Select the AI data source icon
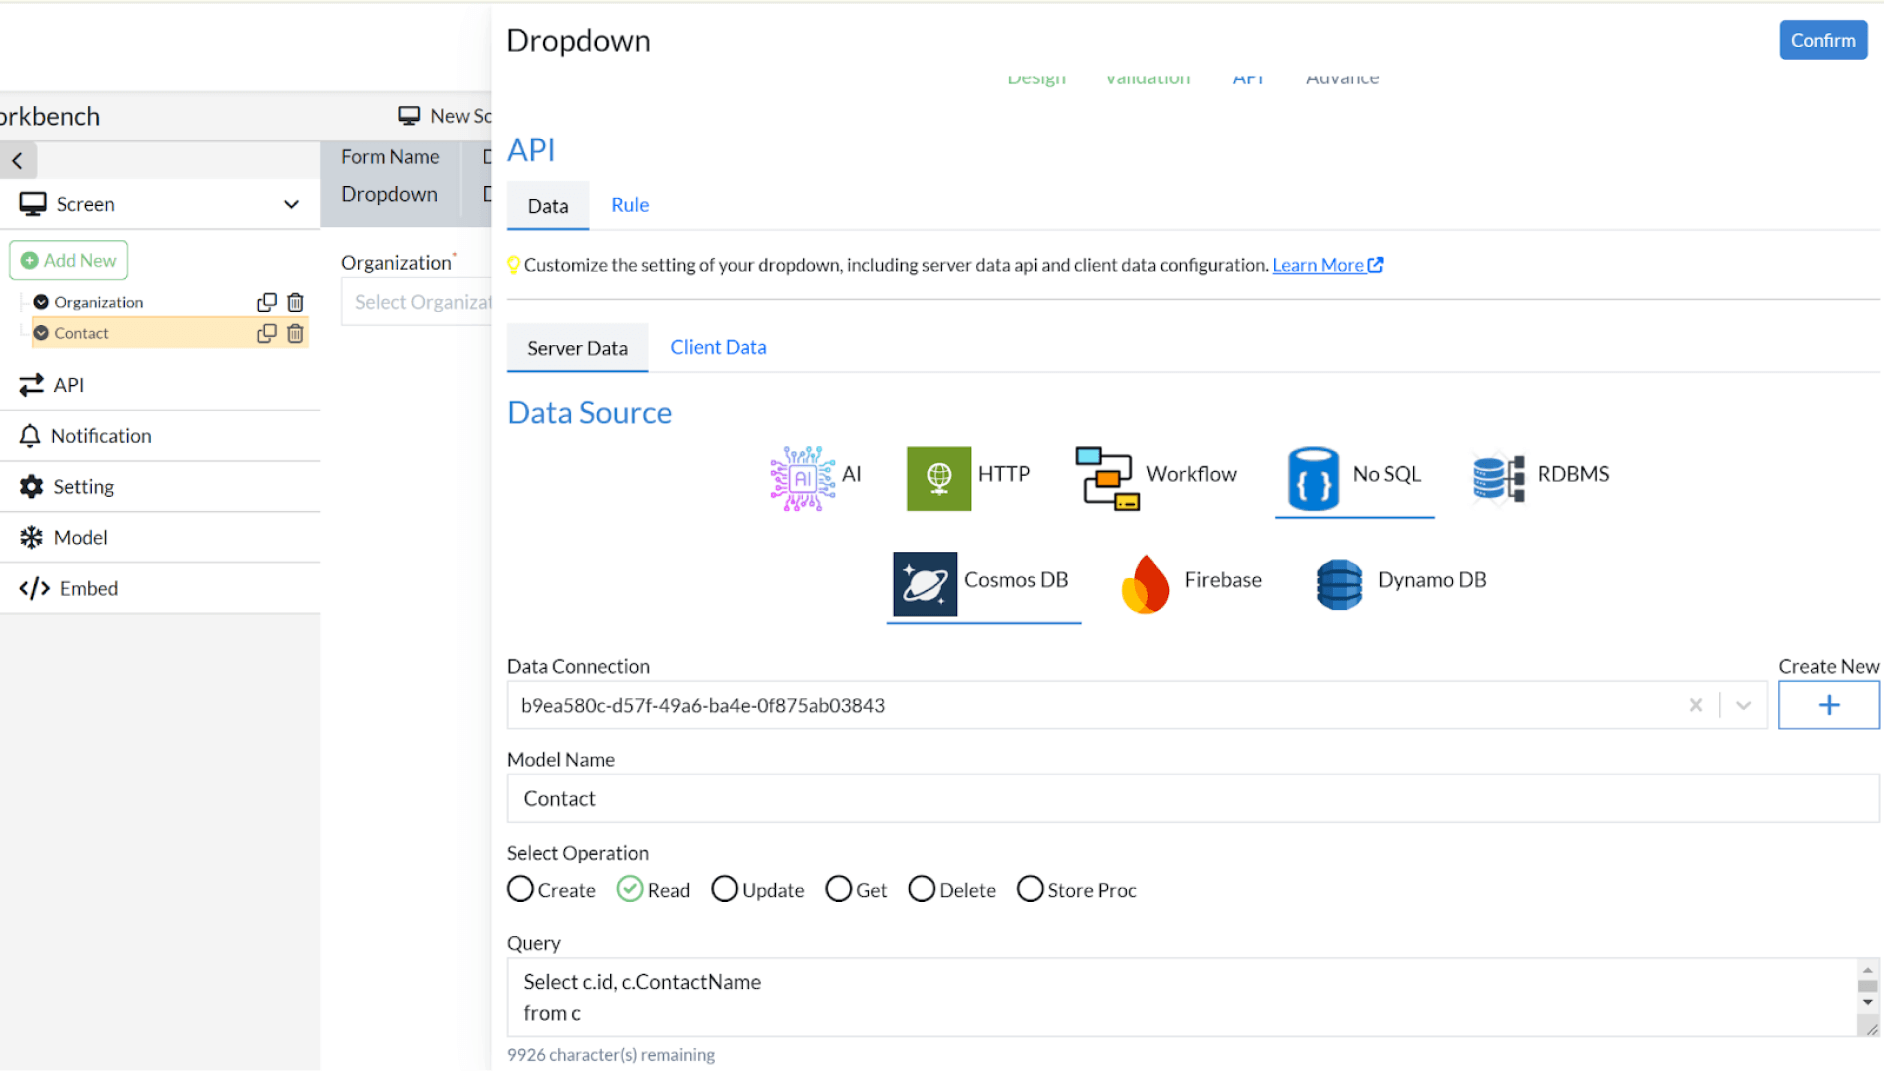Screen dimensions: 1884x1071 (802, 478)
